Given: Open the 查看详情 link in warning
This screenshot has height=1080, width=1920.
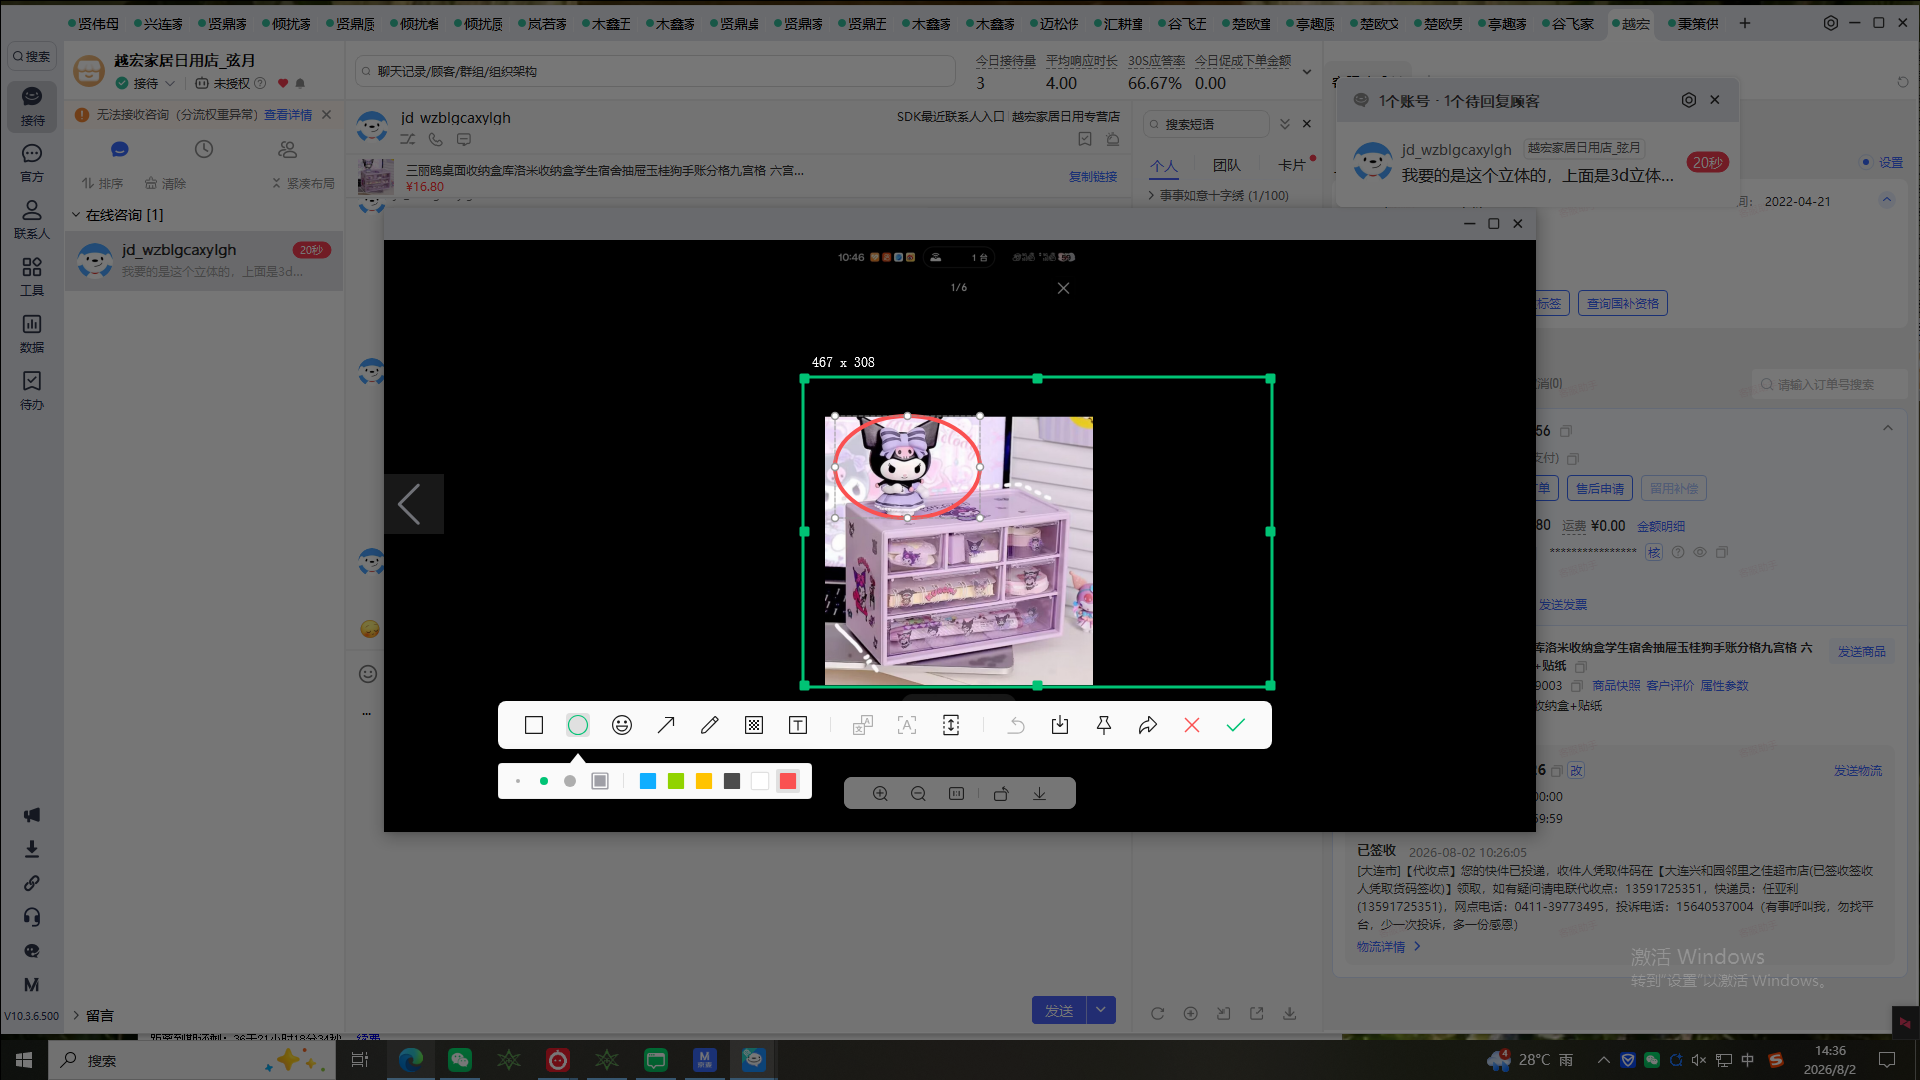Looking at the screenshot, I should point(288,115).
